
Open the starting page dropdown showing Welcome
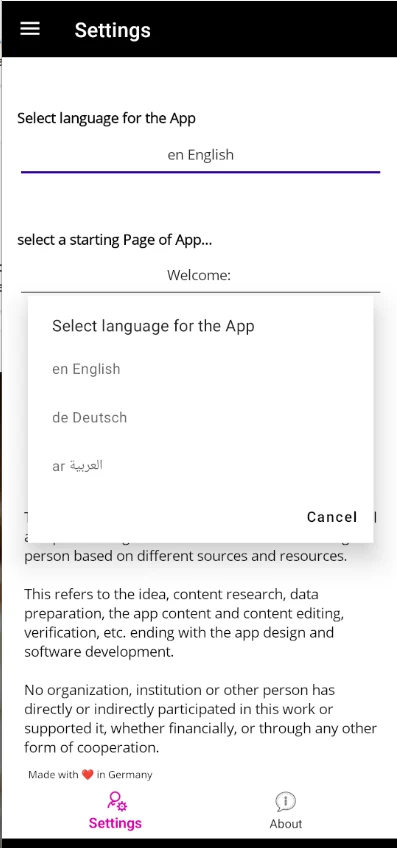[x=200, y=275]
